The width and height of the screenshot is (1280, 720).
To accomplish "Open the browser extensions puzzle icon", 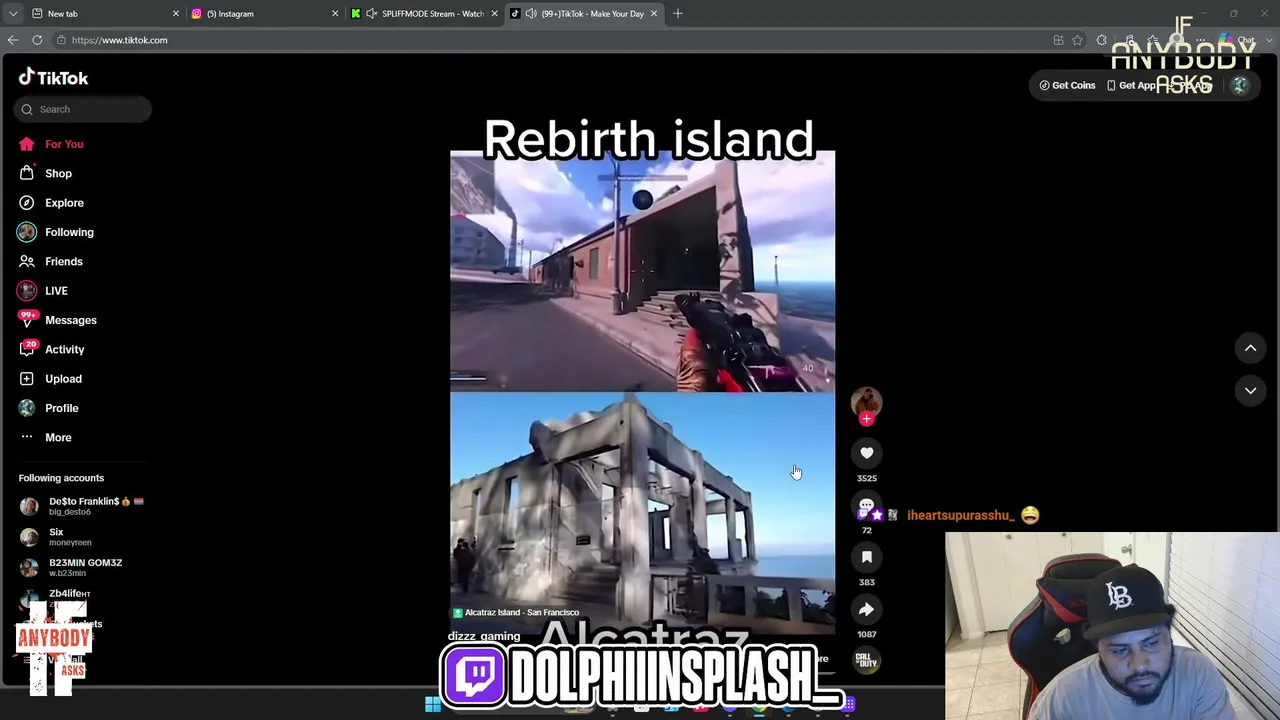I will click(x=1102, y=40).
